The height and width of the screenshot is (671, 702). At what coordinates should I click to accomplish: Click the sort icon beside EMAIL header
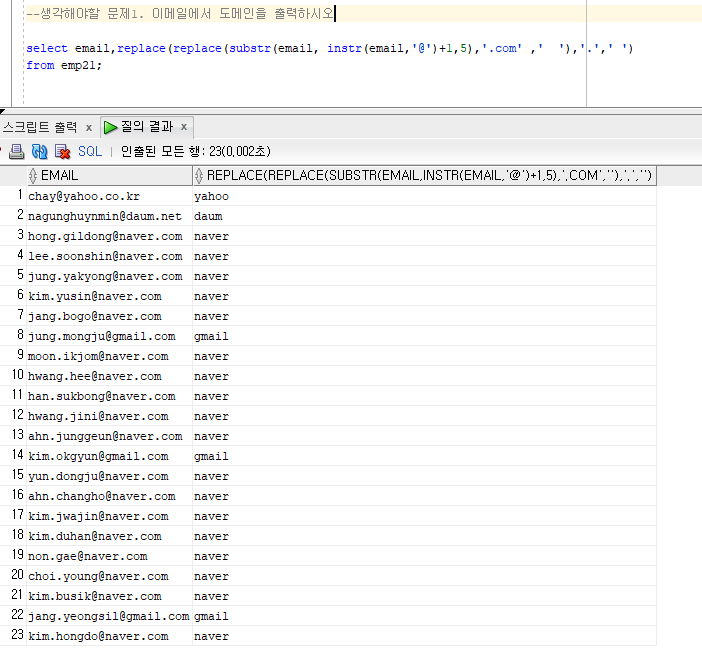coord(33,176)
